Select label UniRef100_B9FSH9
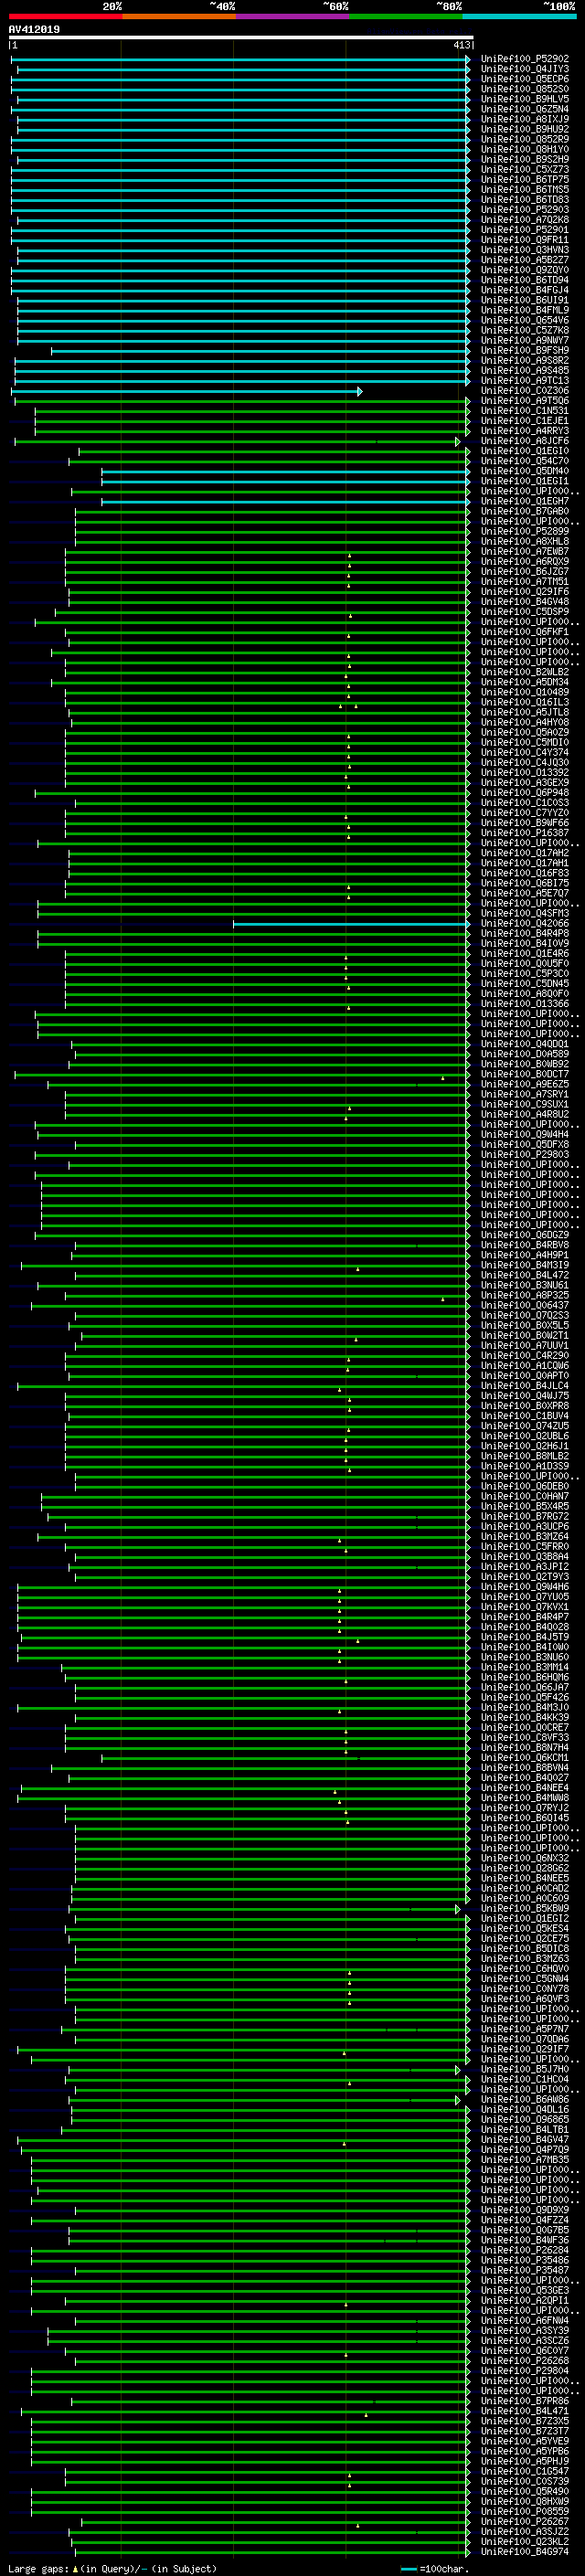This screenshot has width=585, height=2576. (525, 351)
